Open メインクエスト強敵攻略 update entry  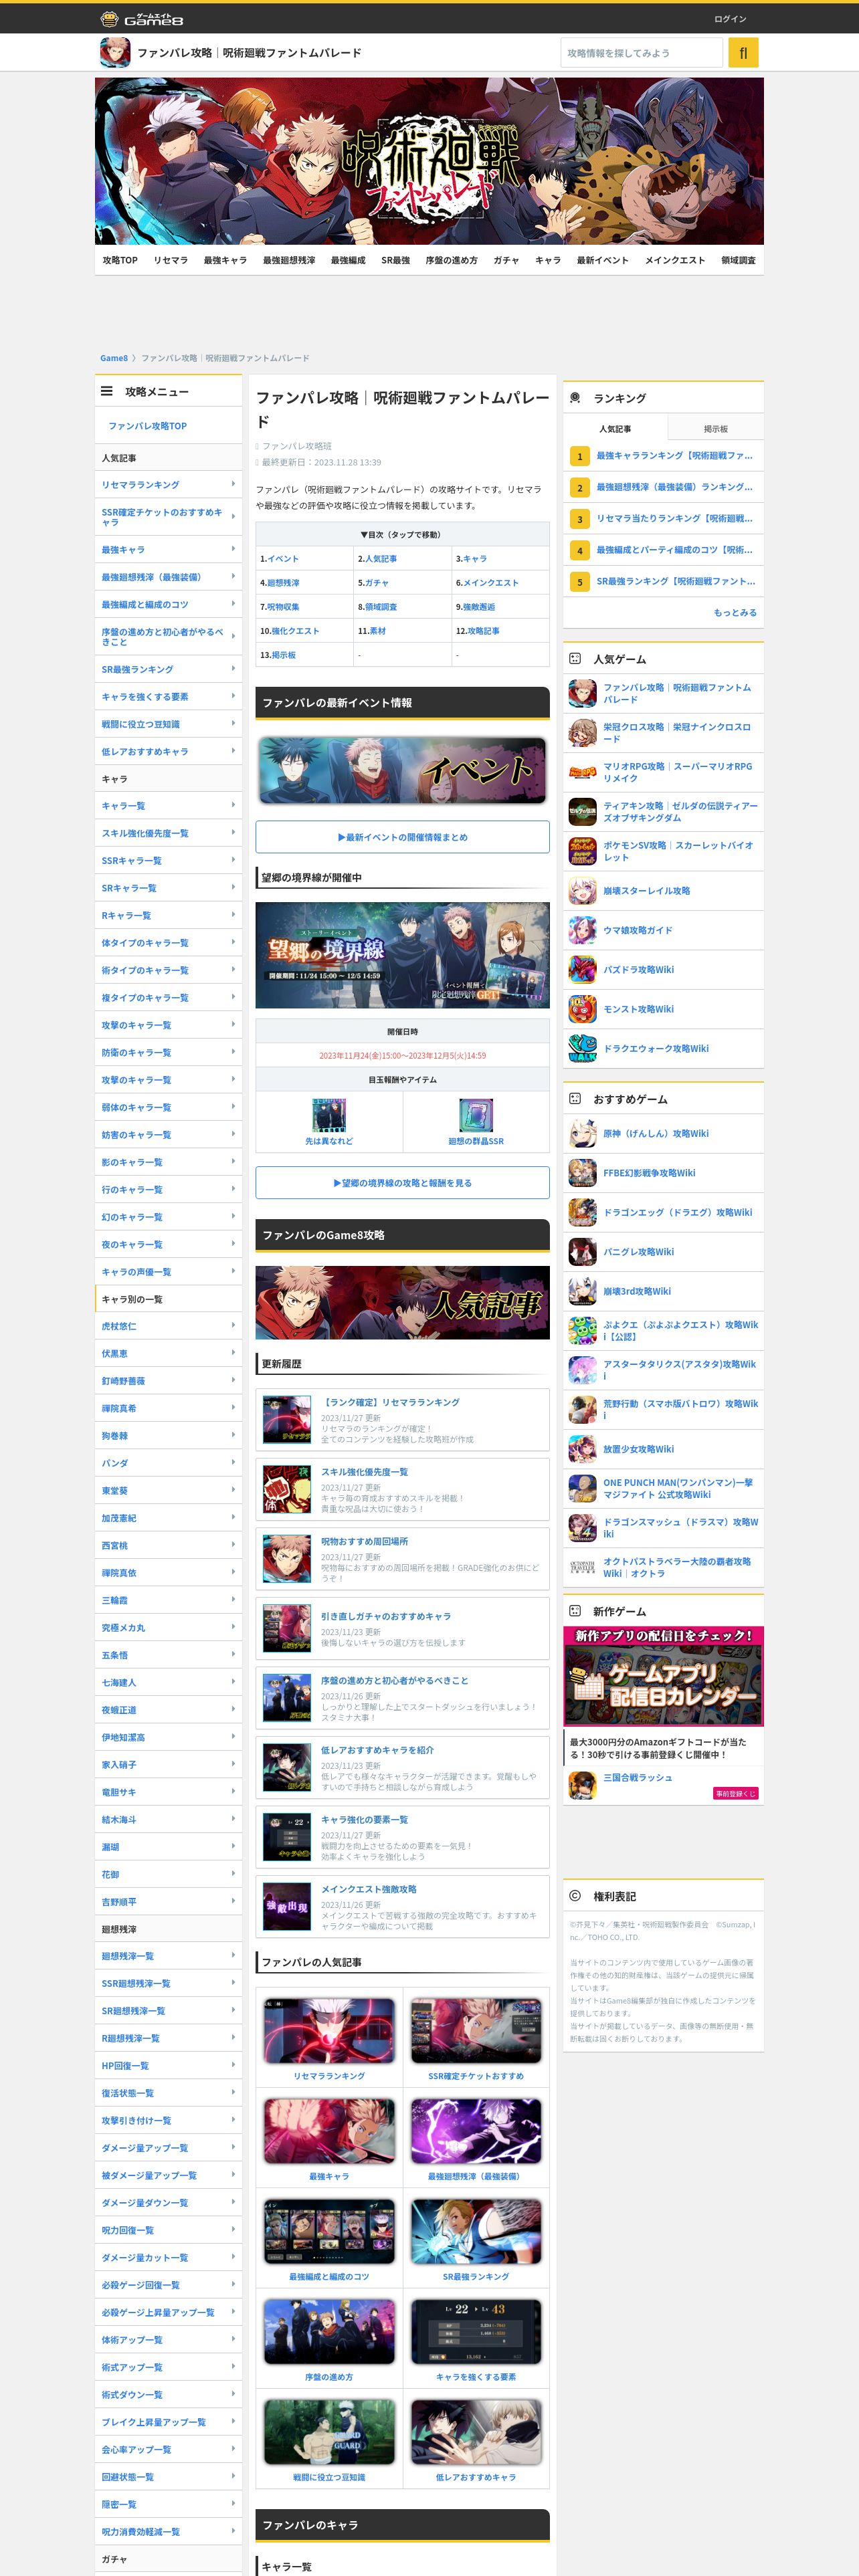[x=402, y=1907]
